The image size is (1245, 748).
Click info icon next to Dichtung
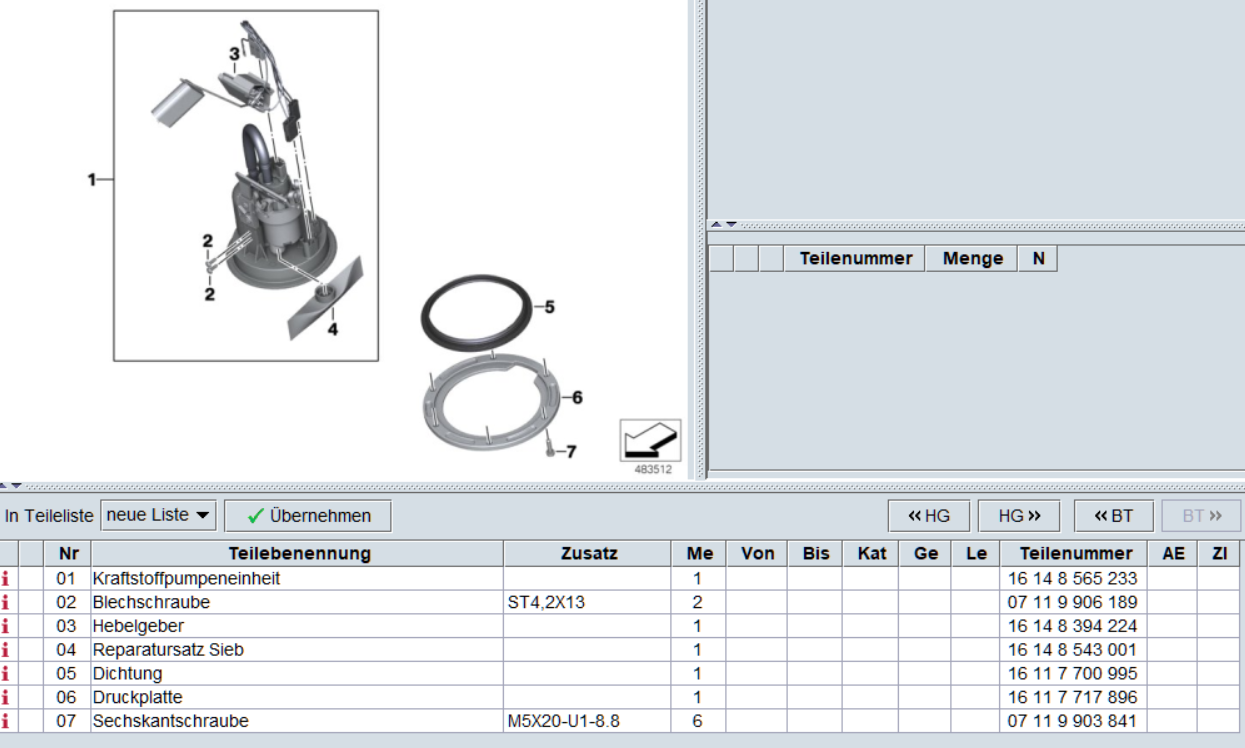click(x=6, y=673)
